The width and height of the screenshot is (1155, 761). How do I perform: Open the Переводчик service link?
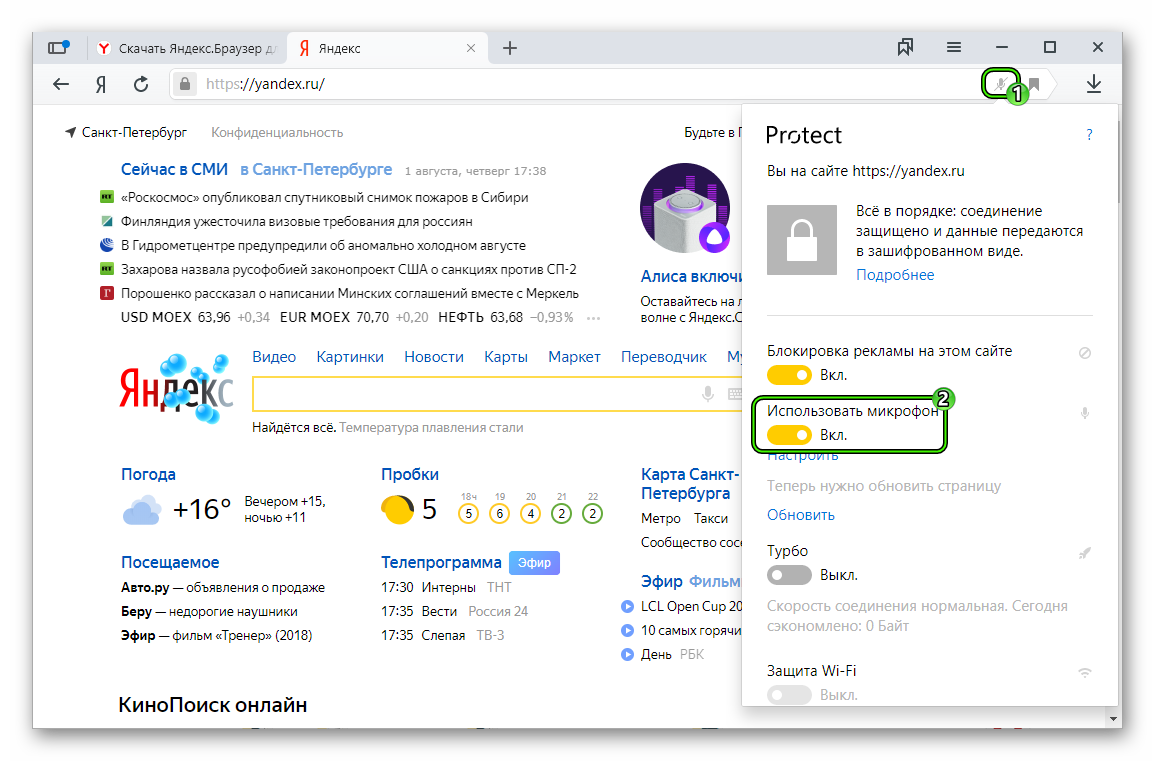(663, 357)
